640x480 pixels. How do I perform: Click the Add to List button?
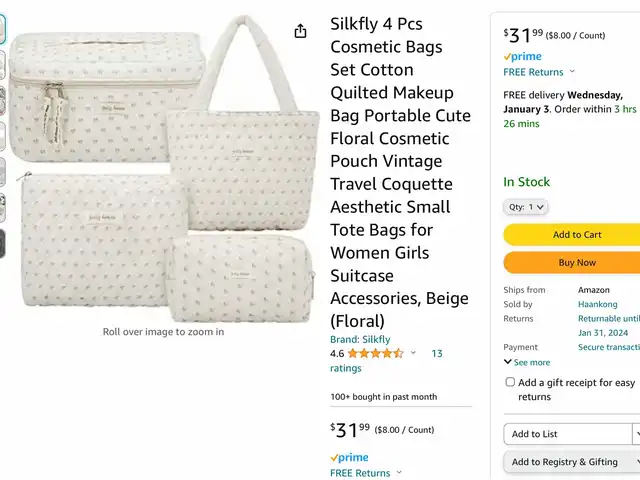tap(567, 434)
